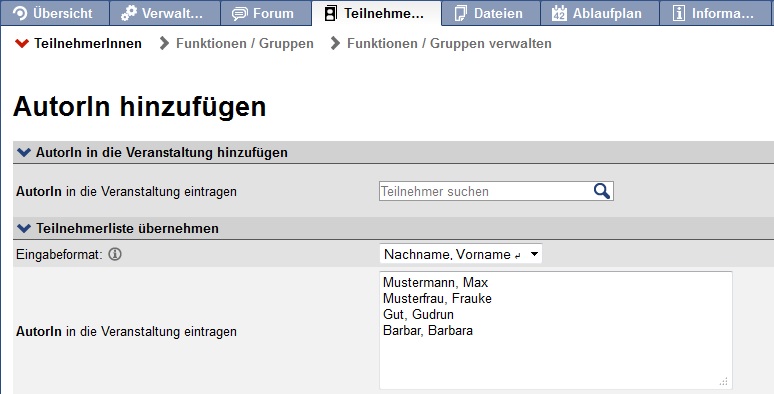Viewport: 774px width, 394px height.
Task: Click the red TeilnehmerInnen arrow
Action: pyautogui.click(x=22, y=43)
